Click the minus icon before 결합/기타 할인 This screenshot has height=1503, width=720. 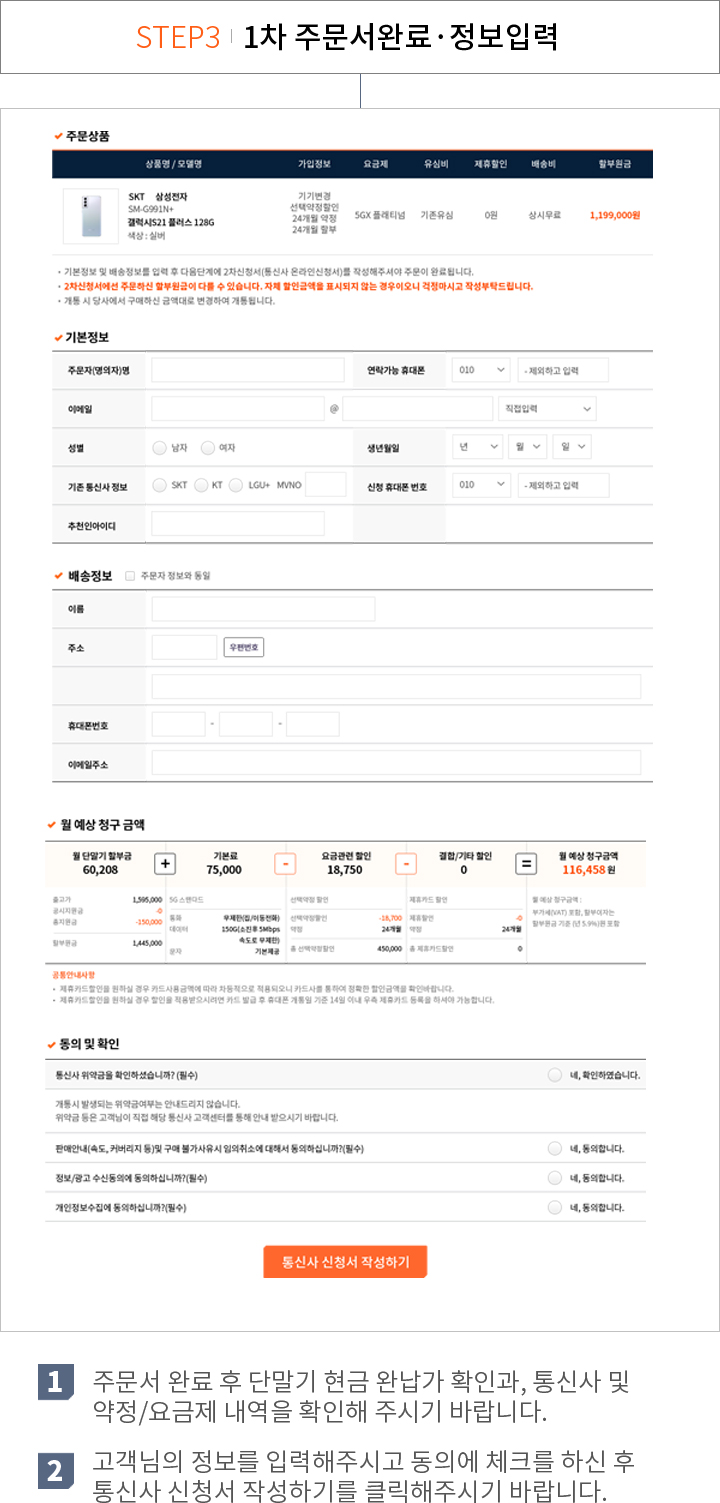(x=406, y=864)
